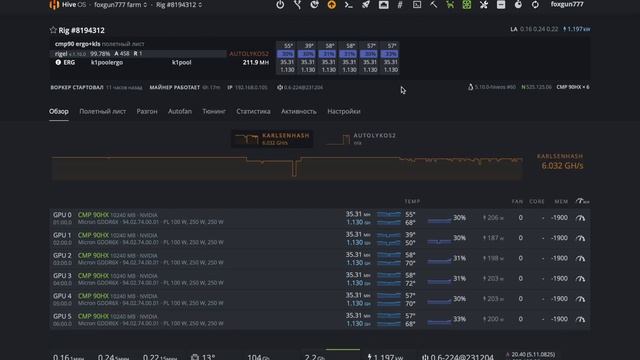Click the rocket flight sheet icon

click(366, 4)
